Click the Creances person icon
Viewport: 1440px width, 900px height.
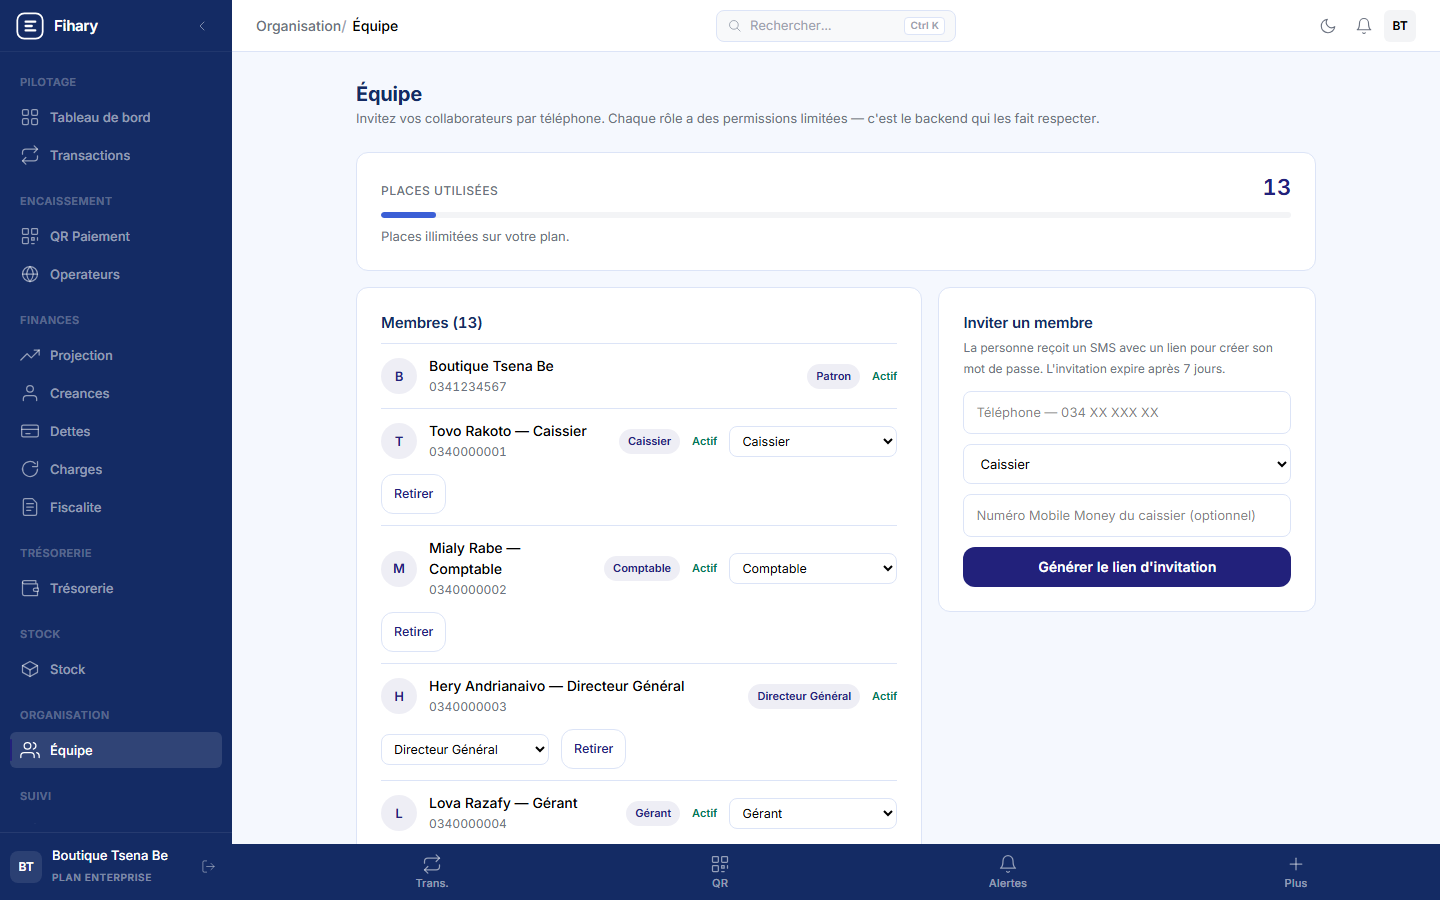coord(30,393)
